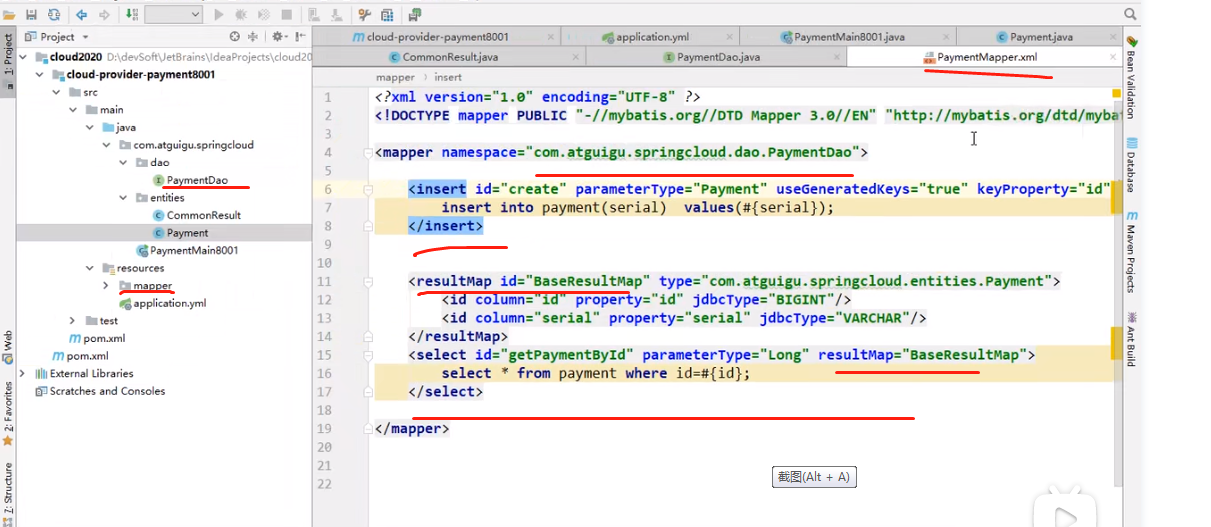Screen dimensions: 1211x527
Task: Collapse the main folder
Action: tap(73, 110)
